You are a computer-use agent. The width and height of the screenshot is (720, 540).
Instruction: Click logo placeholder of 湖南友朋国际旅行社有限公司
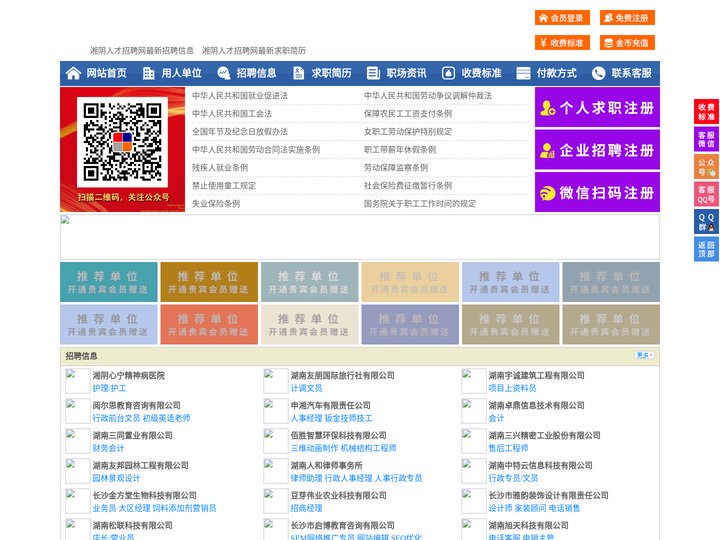[276, 381]
